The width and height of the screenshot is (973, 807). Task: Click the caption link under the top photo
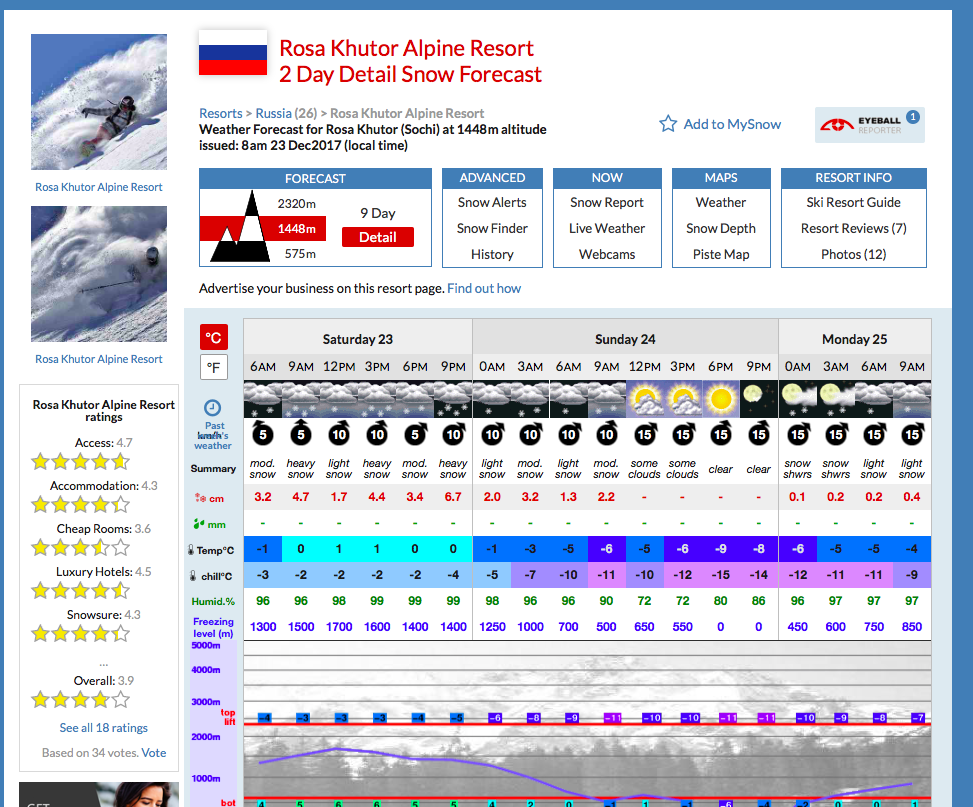(99, 187)
